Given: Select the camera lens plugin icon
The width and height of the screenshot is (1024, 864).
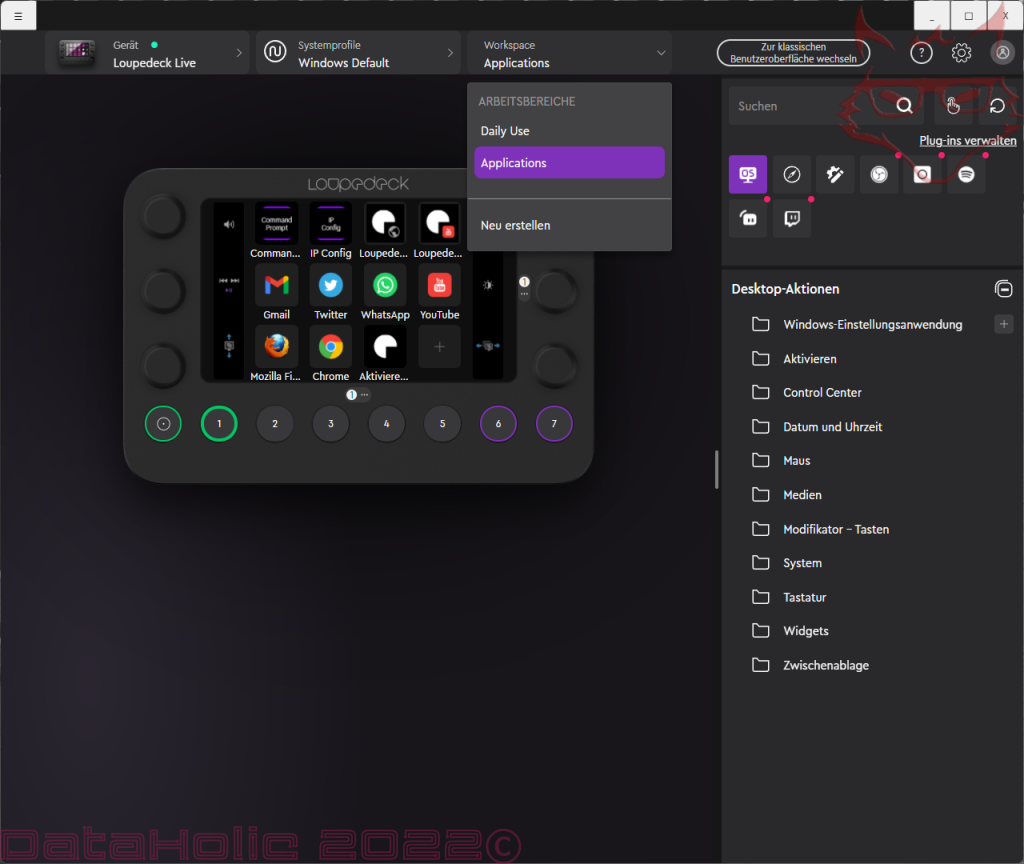Looking at the screenshot, I should click(922, 174).
